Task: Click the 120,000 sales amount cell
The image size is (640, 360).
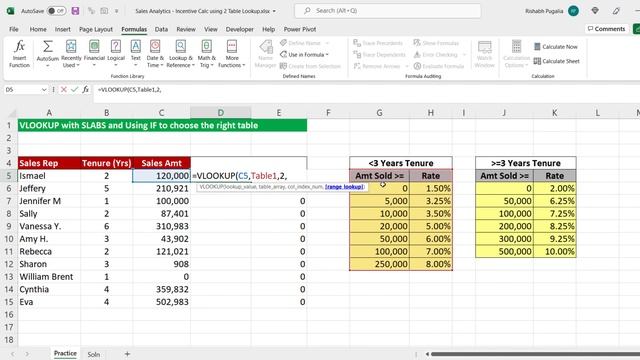Action: pyautogui.click(x=161, y=176)
